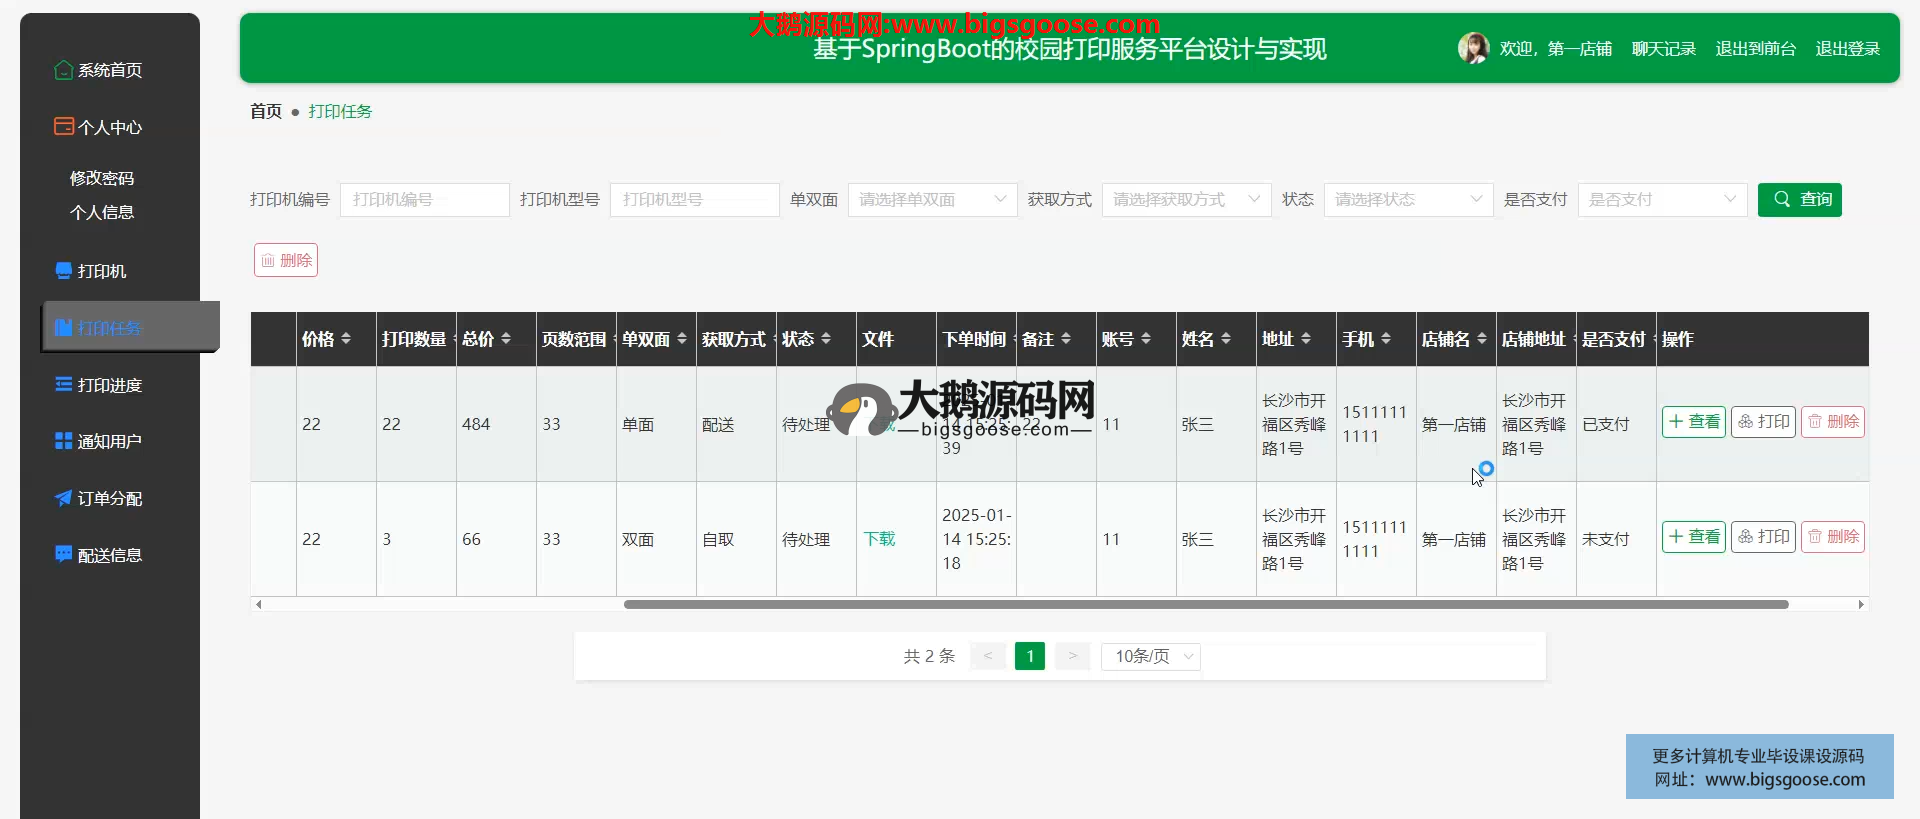Click the 通知用户 grid icon in sidebar
This screenshot has width=1920, height=819.
point(63,441)
